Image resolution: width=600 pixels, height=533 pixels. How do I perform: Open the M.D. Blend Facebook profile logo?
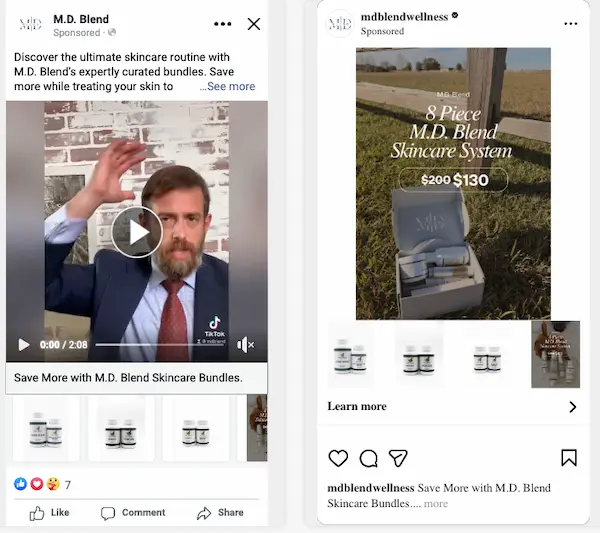click(30, 24)
